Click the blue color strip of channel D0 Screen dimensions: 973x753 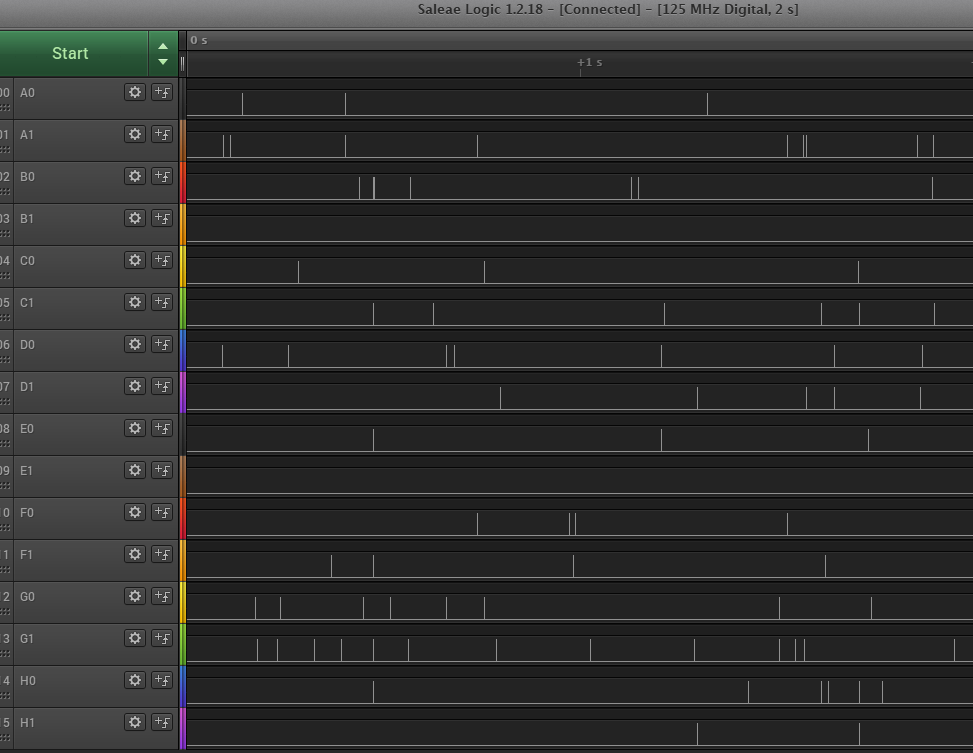click(x=183, y=351)
